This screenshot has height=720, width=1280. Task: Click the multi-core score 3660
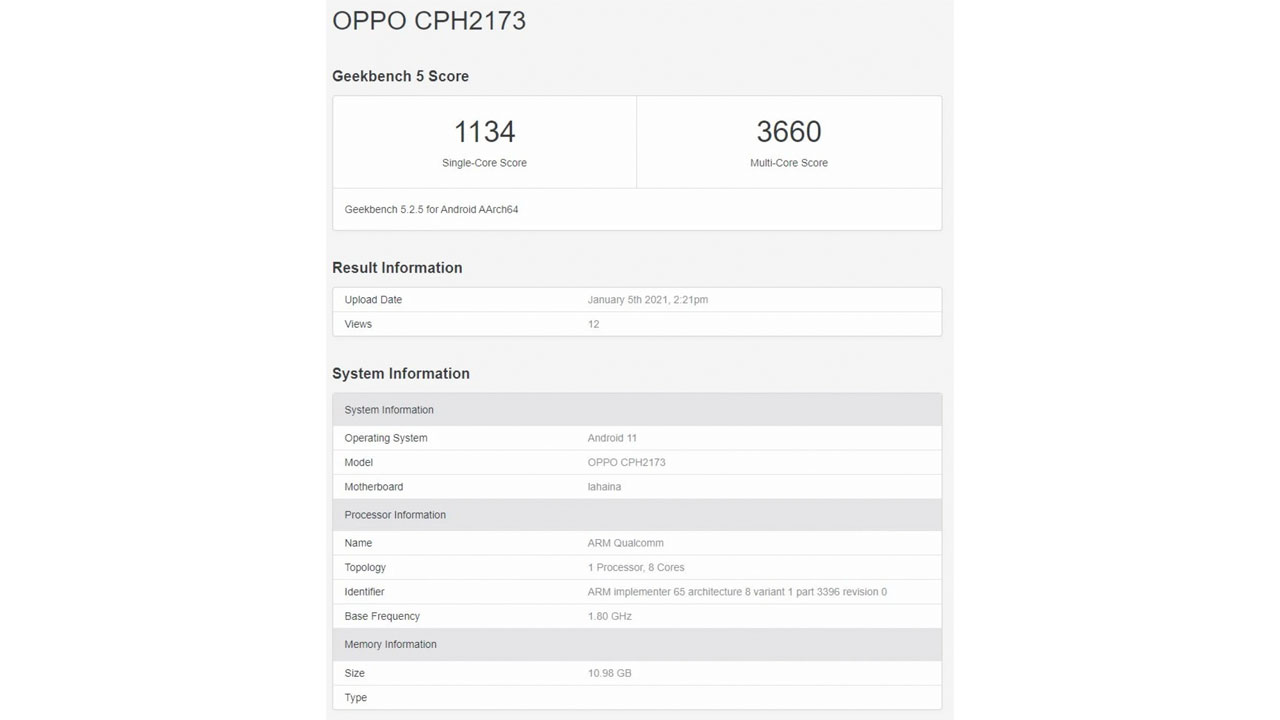[x=788, y=132]
